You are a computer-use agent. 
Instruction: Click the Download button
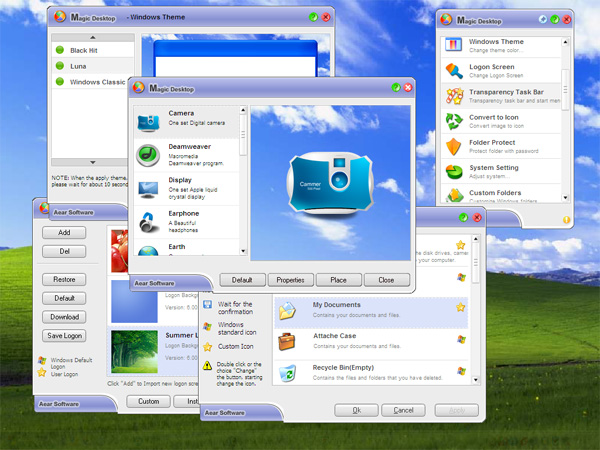pyautogui.click(x=64, y=317)
